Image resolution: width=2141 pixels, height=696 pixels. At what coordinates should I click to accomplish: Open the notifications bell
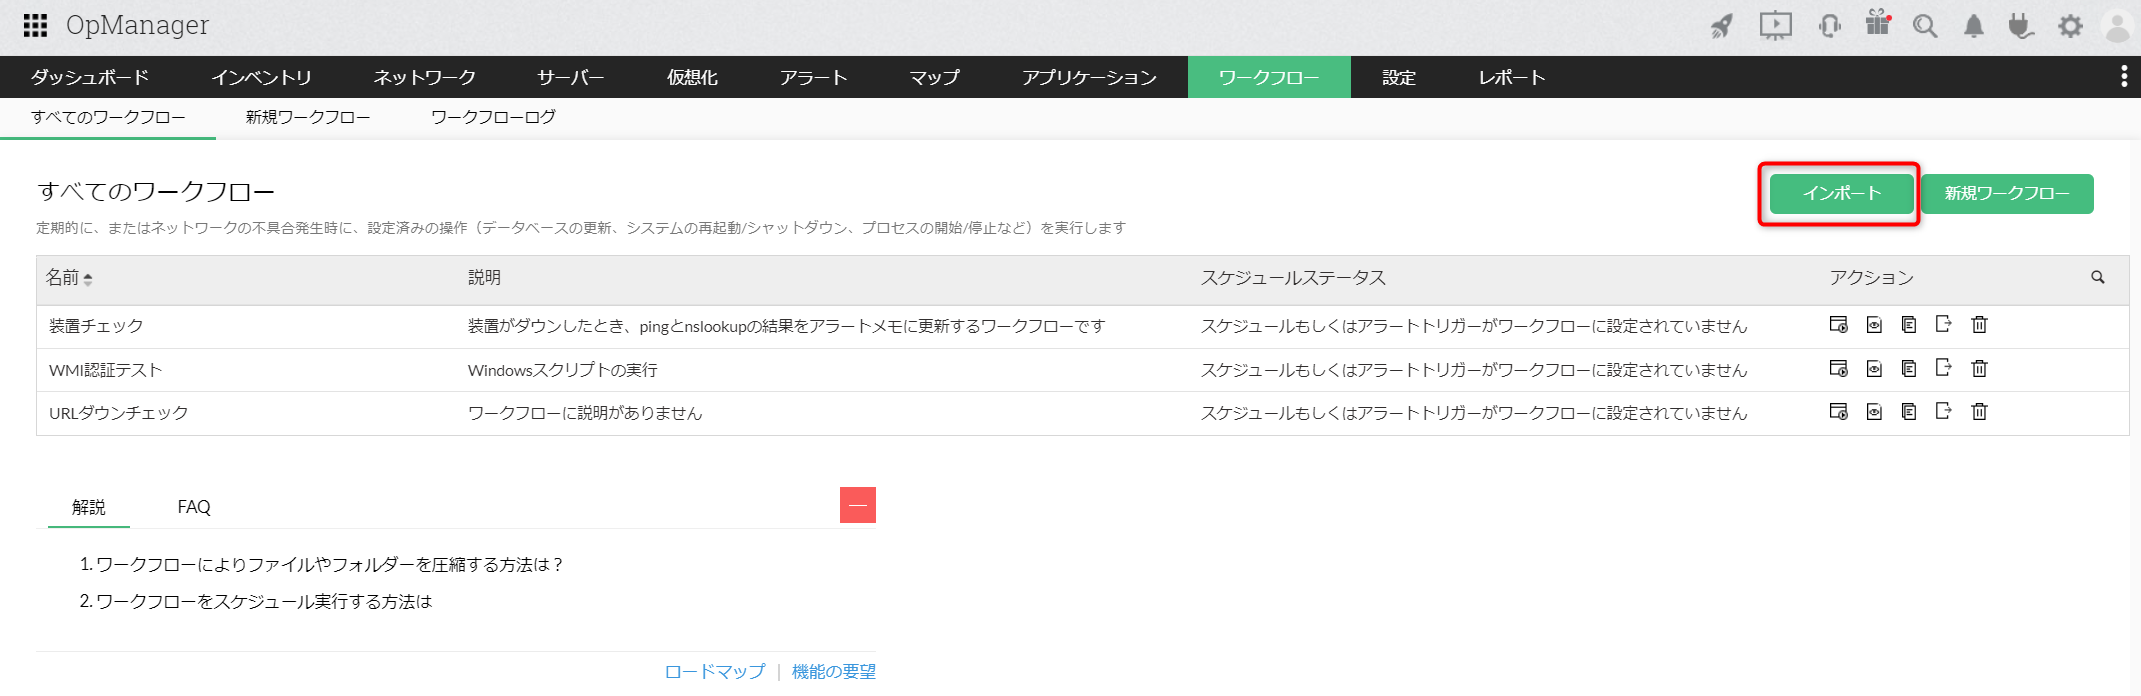click(x=1973, y=26)
